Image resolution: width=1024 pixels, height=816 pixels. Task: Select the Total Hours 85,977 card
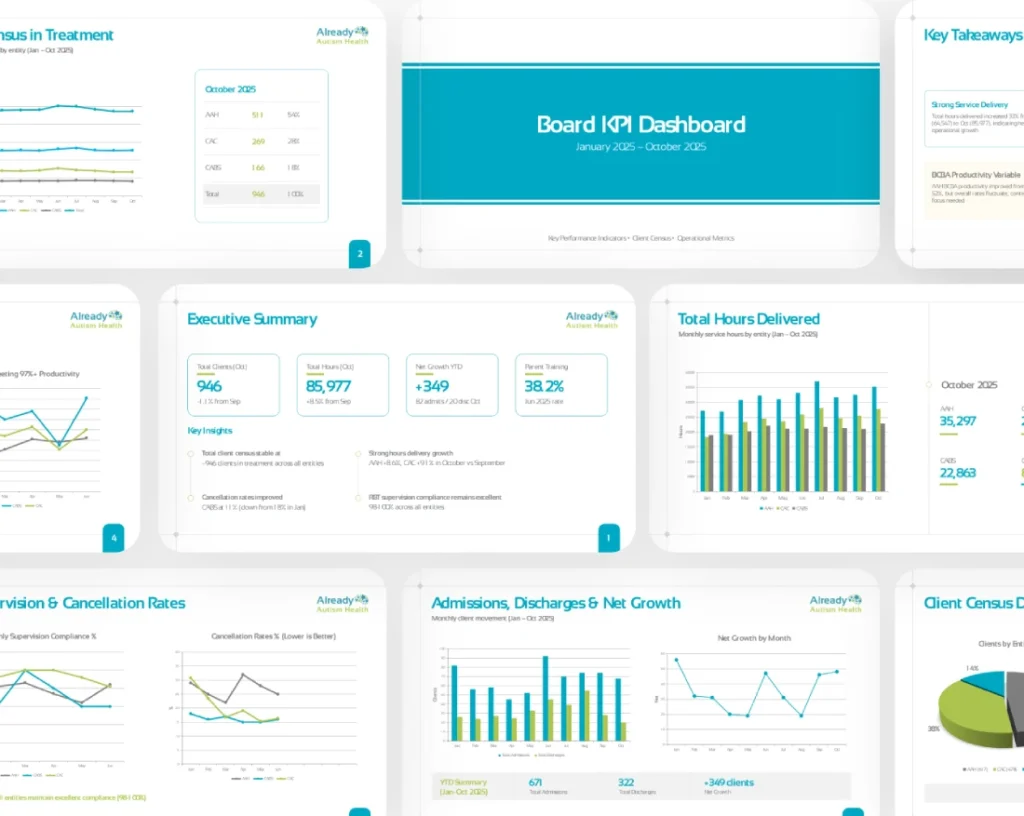coord(343,385)
